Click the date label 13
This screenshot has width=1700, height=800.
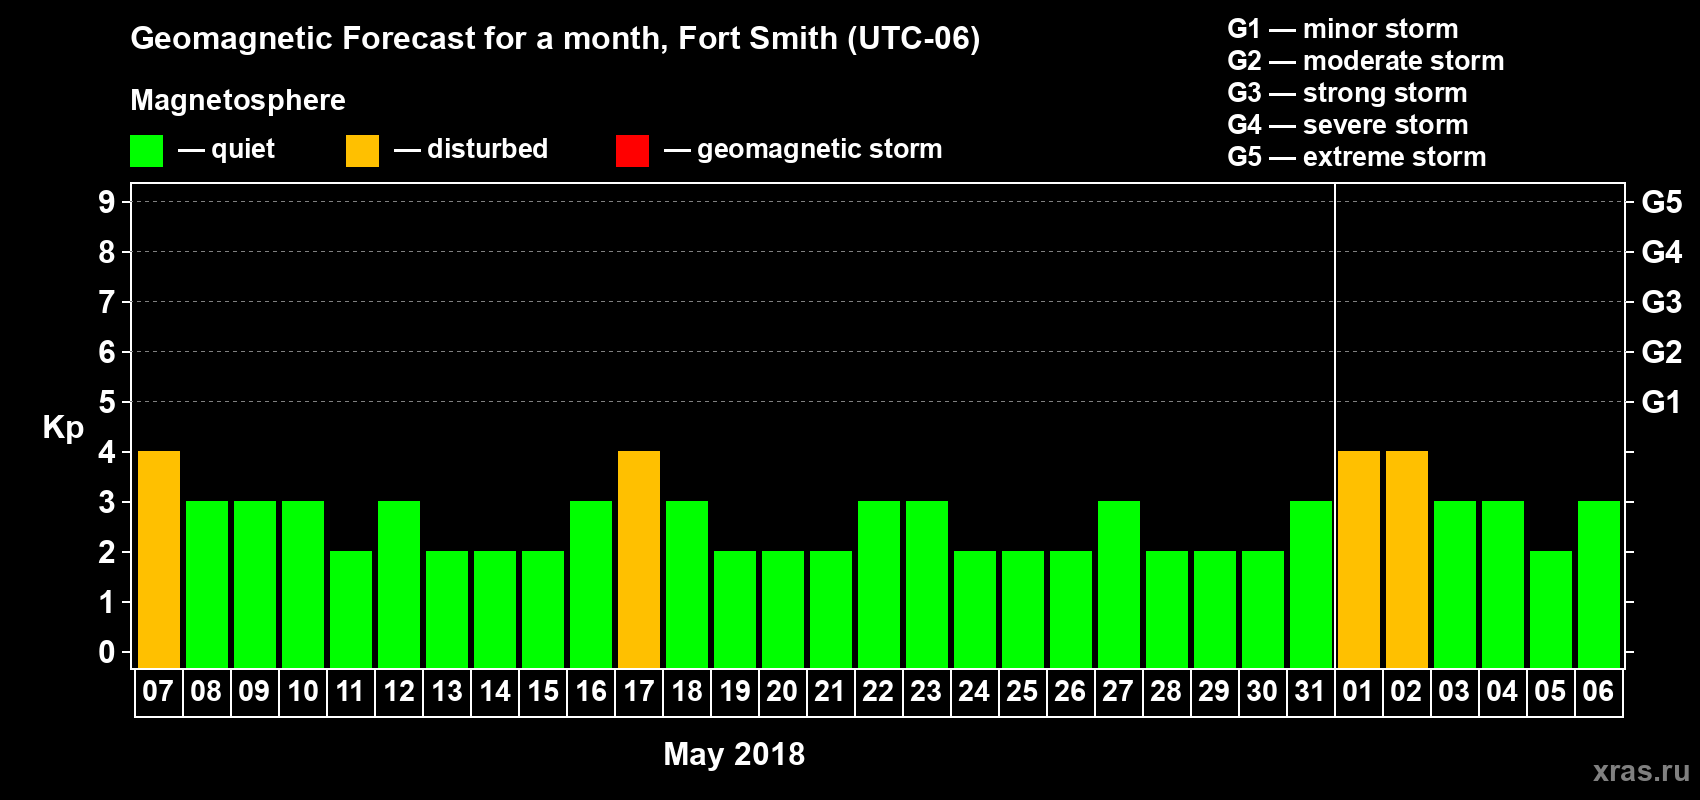tap(446, 692)
